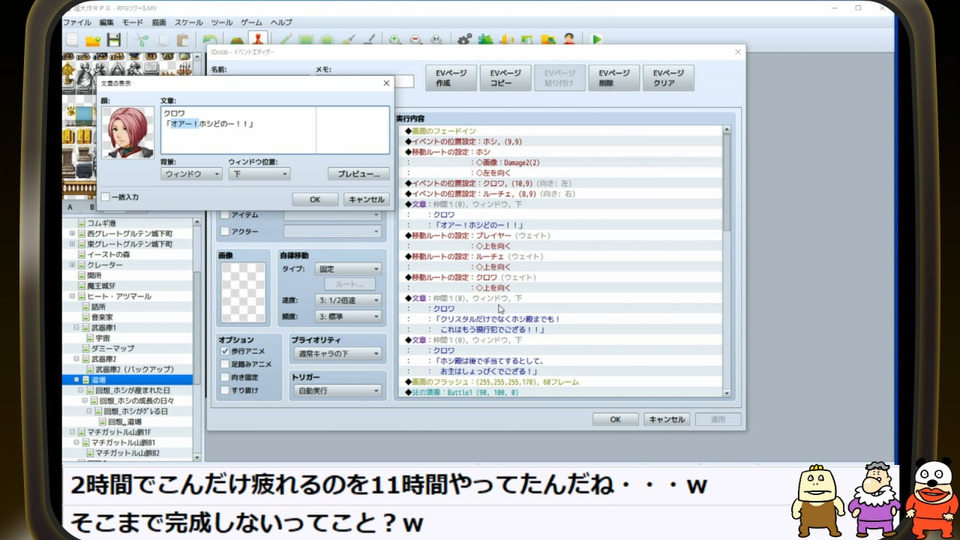Click the Zoom In magnifier icon
Screen dimensions: 960x540
(395, 40)
